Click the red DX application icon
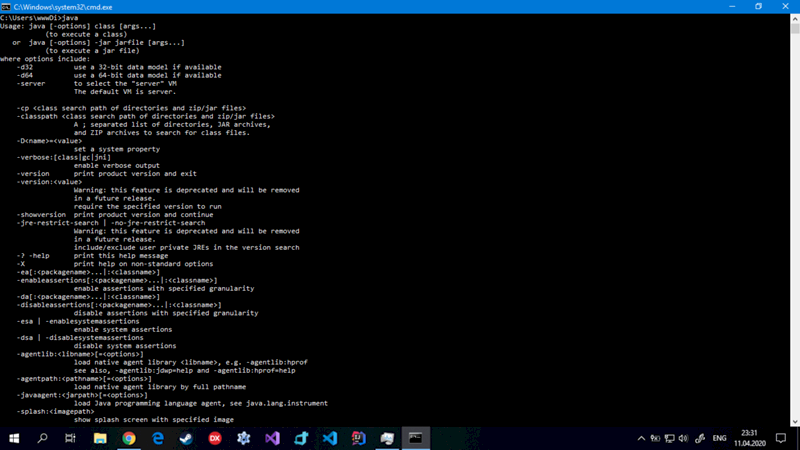The width and height of the screenshot is (800, 450). coord(215,438)
